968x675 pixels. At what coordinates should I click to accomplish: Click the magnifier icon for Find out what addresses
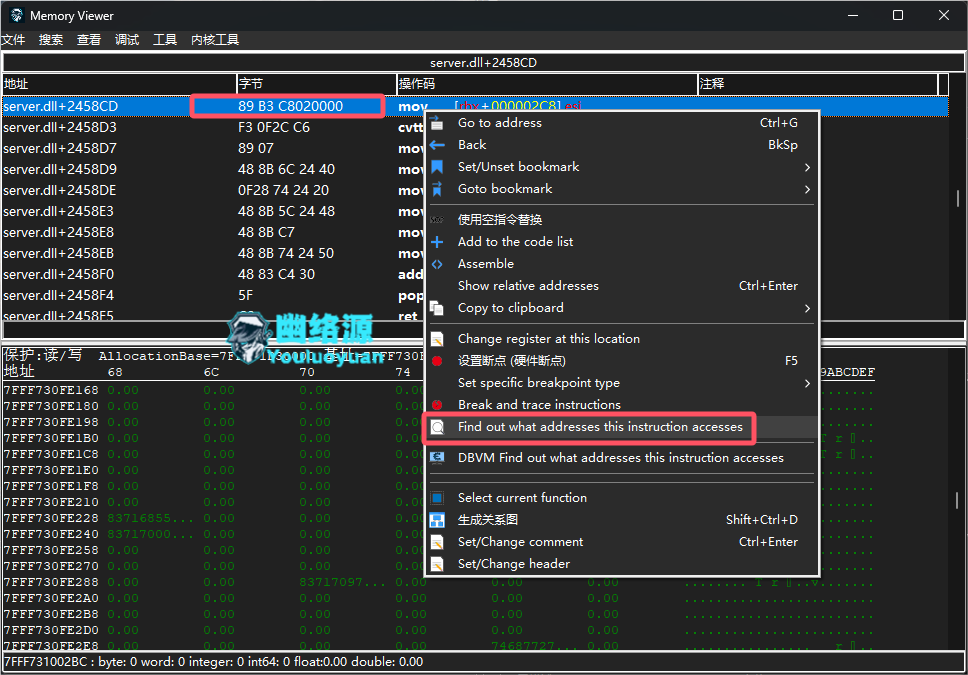[437, 427]
